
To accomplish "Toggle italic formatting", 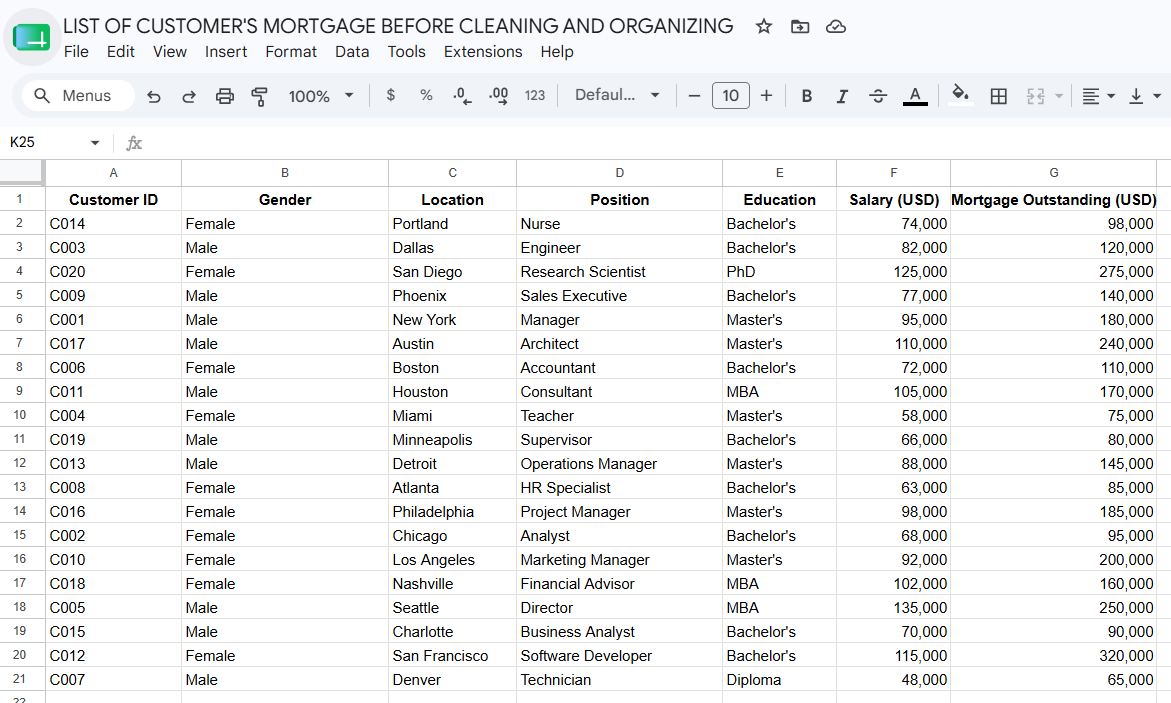I will 842,96.
